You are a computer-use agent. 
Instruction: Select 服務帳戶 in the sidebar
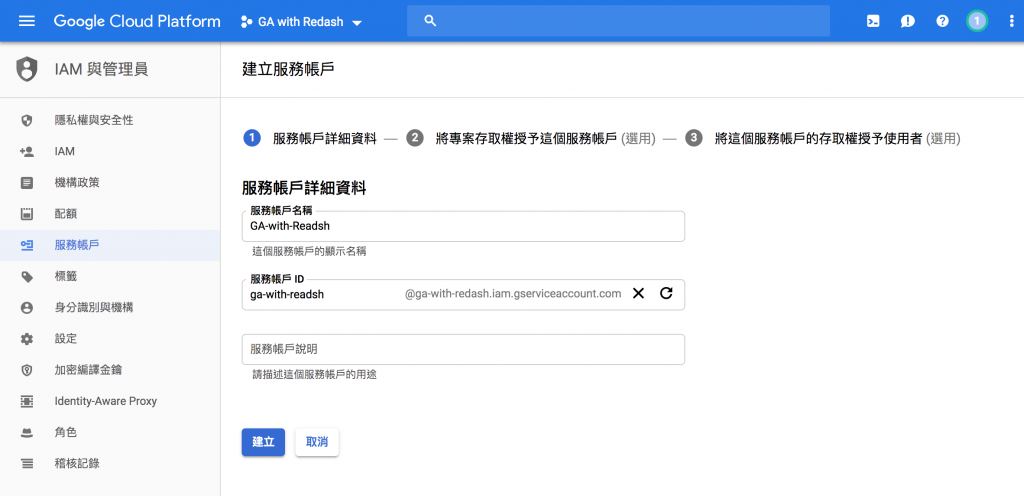(x=110, y=245)
